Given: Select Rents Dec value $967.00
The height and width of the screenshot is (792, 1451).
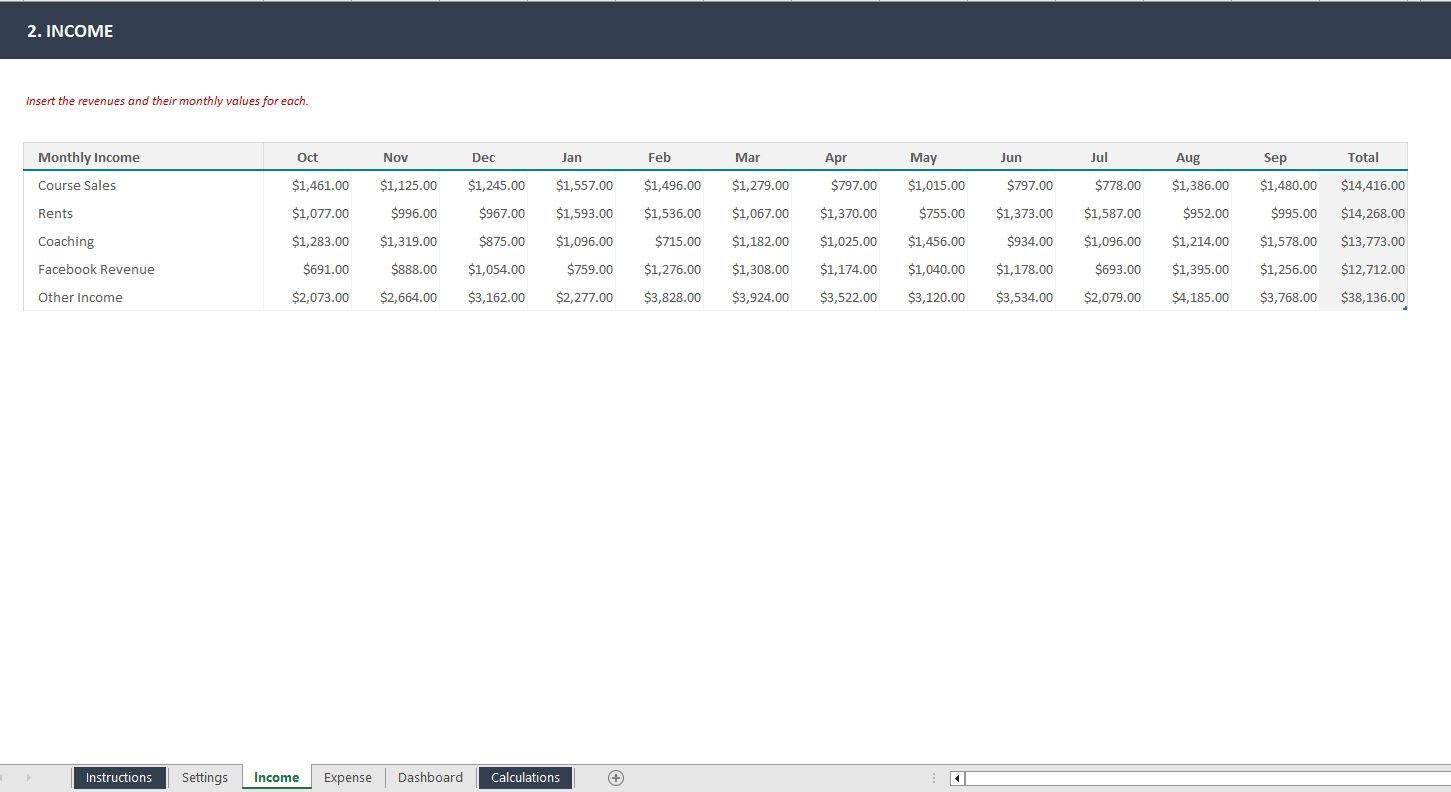Looking at the screenshot, I should (484, 213).
